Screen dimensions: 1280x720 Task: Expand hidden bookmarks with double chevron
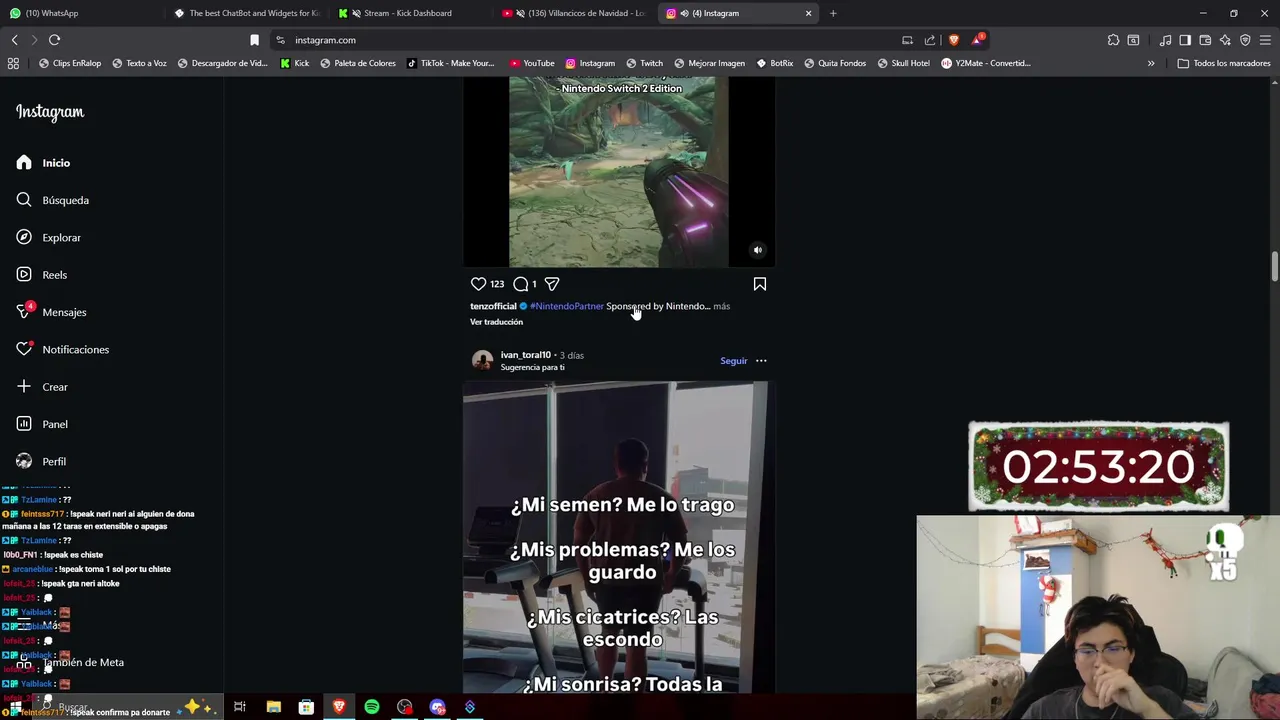coord(1151,63)
